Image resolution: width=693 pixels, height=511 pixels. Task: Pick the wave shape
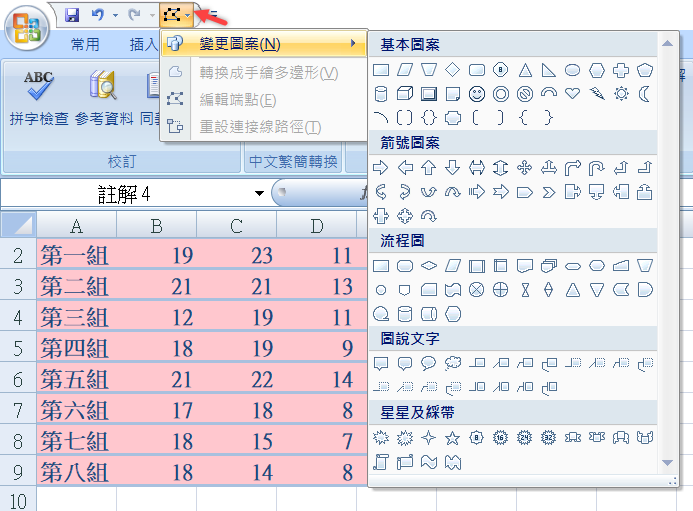429,462
